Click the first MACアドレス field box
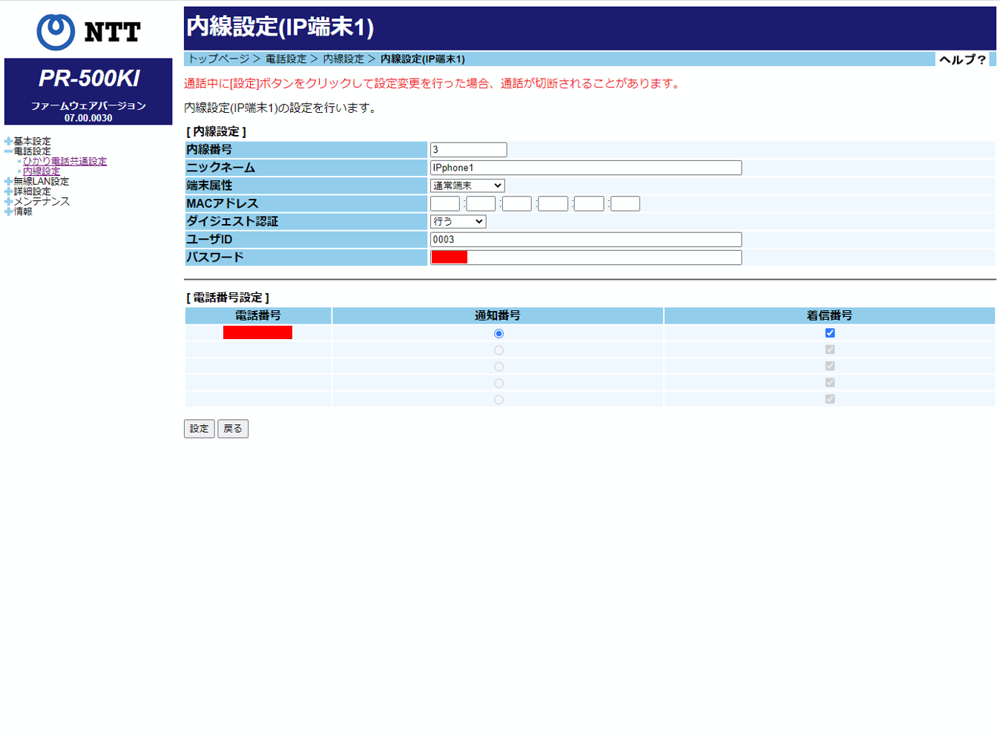 tap(445, 204)
